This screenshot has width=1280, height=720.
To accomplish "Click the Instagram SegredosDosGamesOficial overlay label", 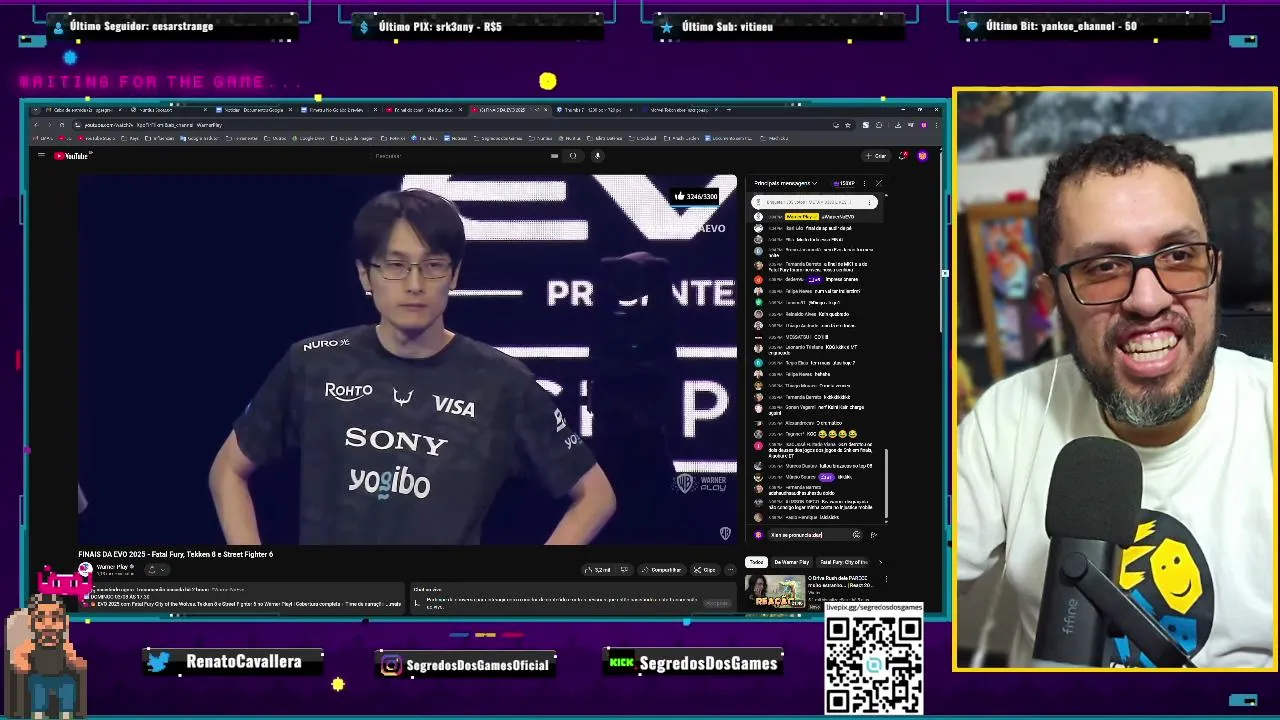I will point(465,665).
